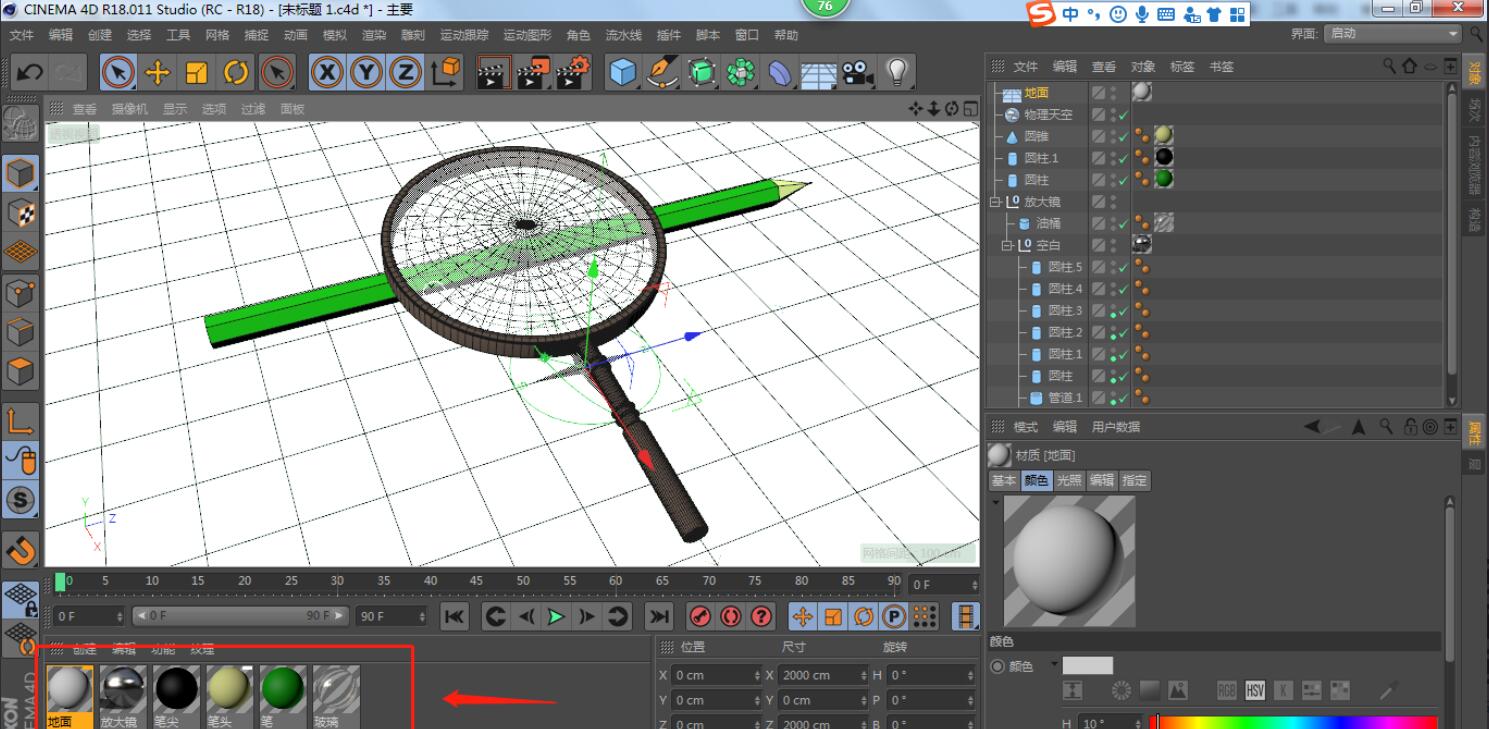The image size is (1489, 729).
Task: Open the spline pen tool
Action: (661, 72)
